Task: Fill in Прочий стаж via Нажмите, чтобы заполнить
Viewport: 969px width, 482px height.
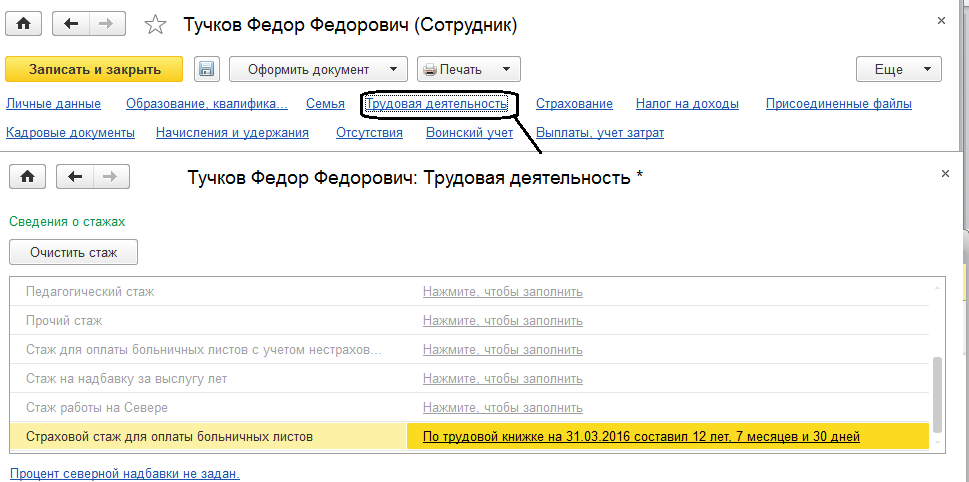Action: (502, 321)
